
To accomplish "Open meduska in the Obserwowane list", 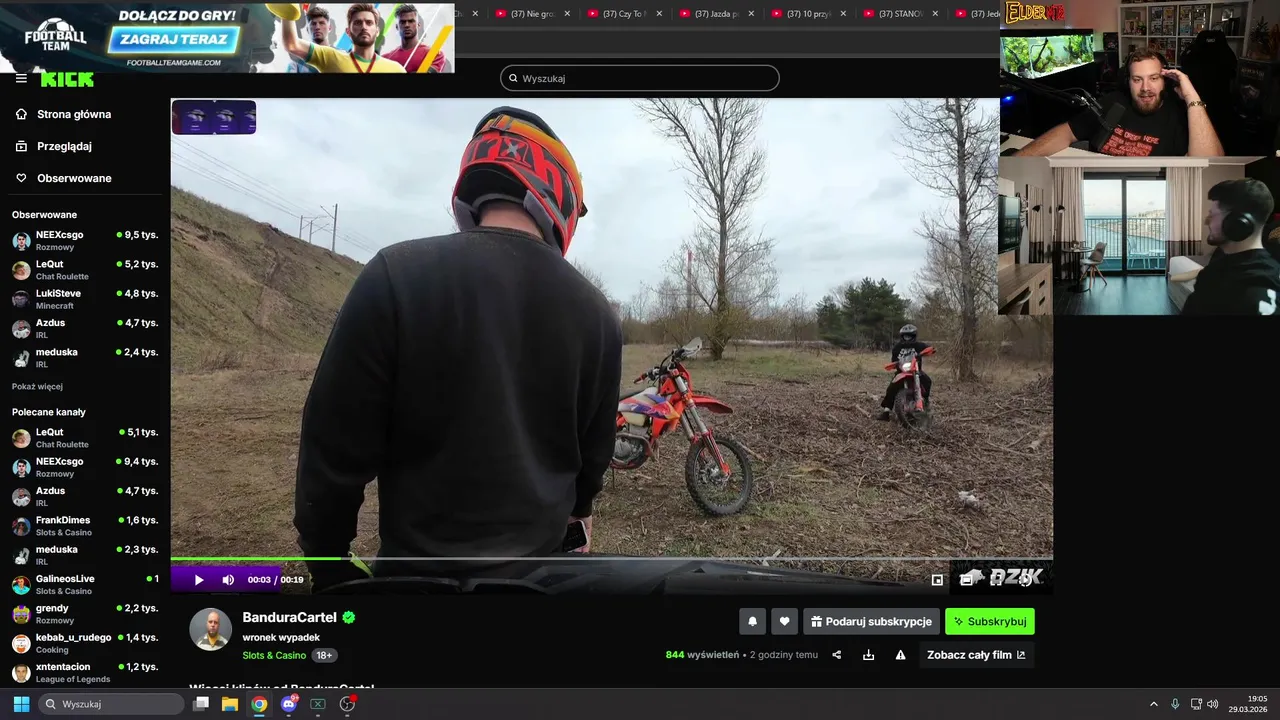I will coord(85,357).
